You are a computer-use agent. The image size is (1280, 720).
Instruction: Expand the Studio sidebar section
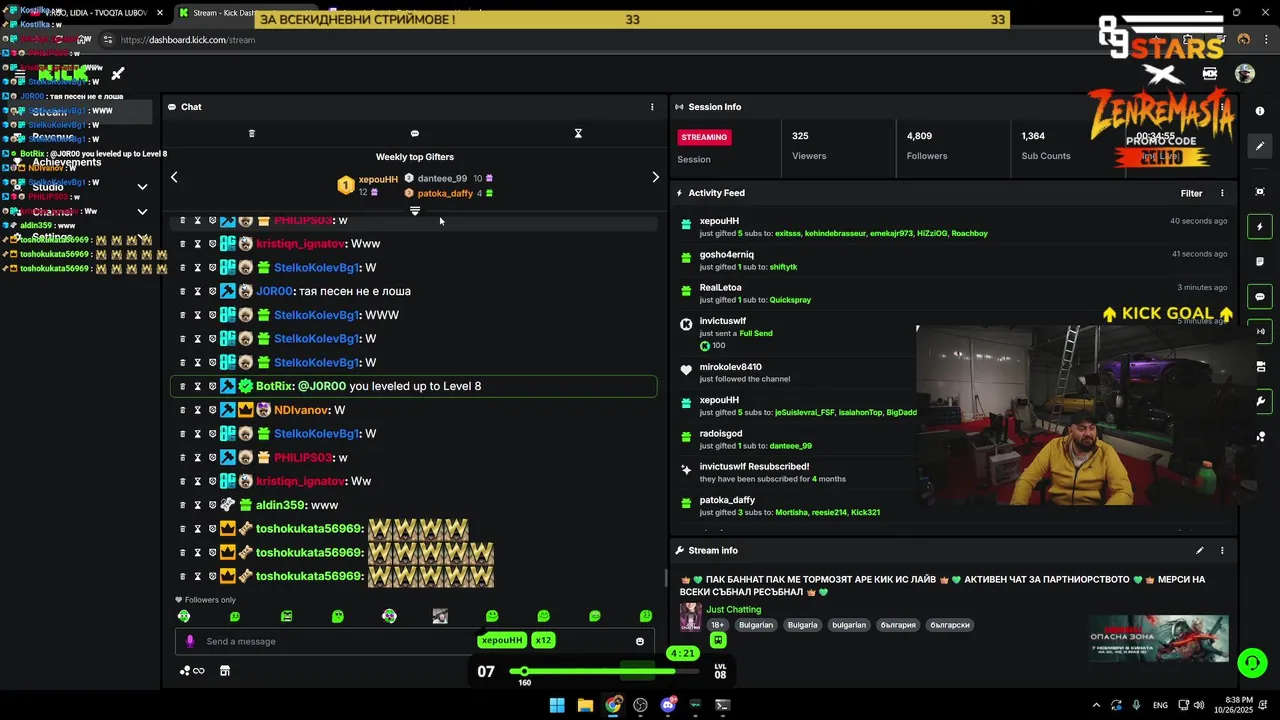(142, 187)
